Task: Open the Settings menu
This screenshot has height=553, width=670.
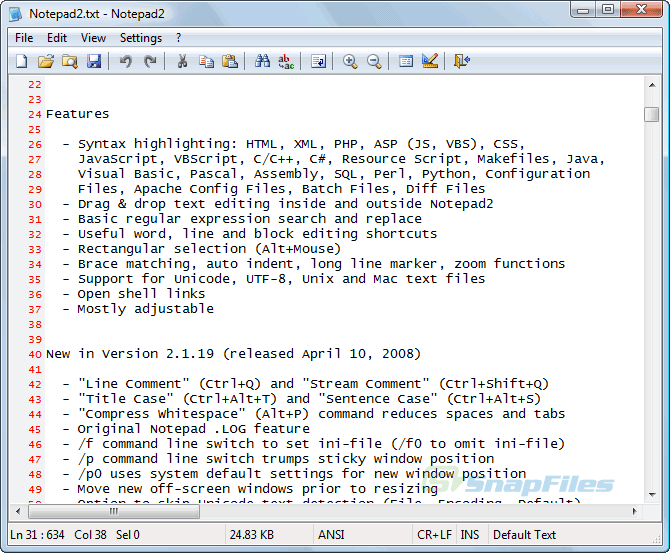Action: point(141,38)
